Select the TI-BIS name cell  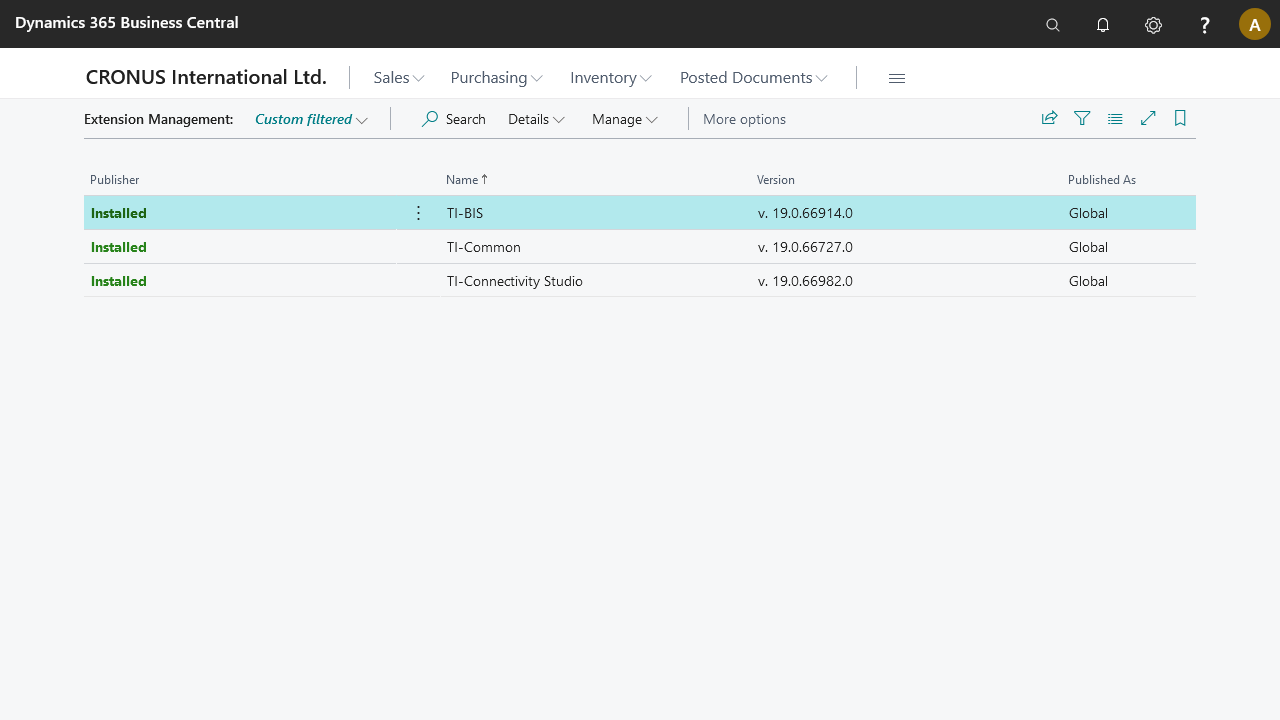465,213
